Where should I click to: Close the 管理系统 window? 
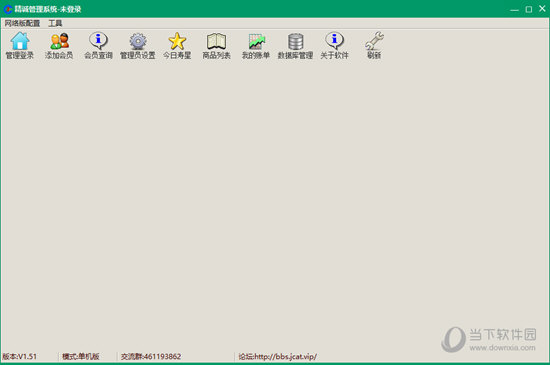542,9
